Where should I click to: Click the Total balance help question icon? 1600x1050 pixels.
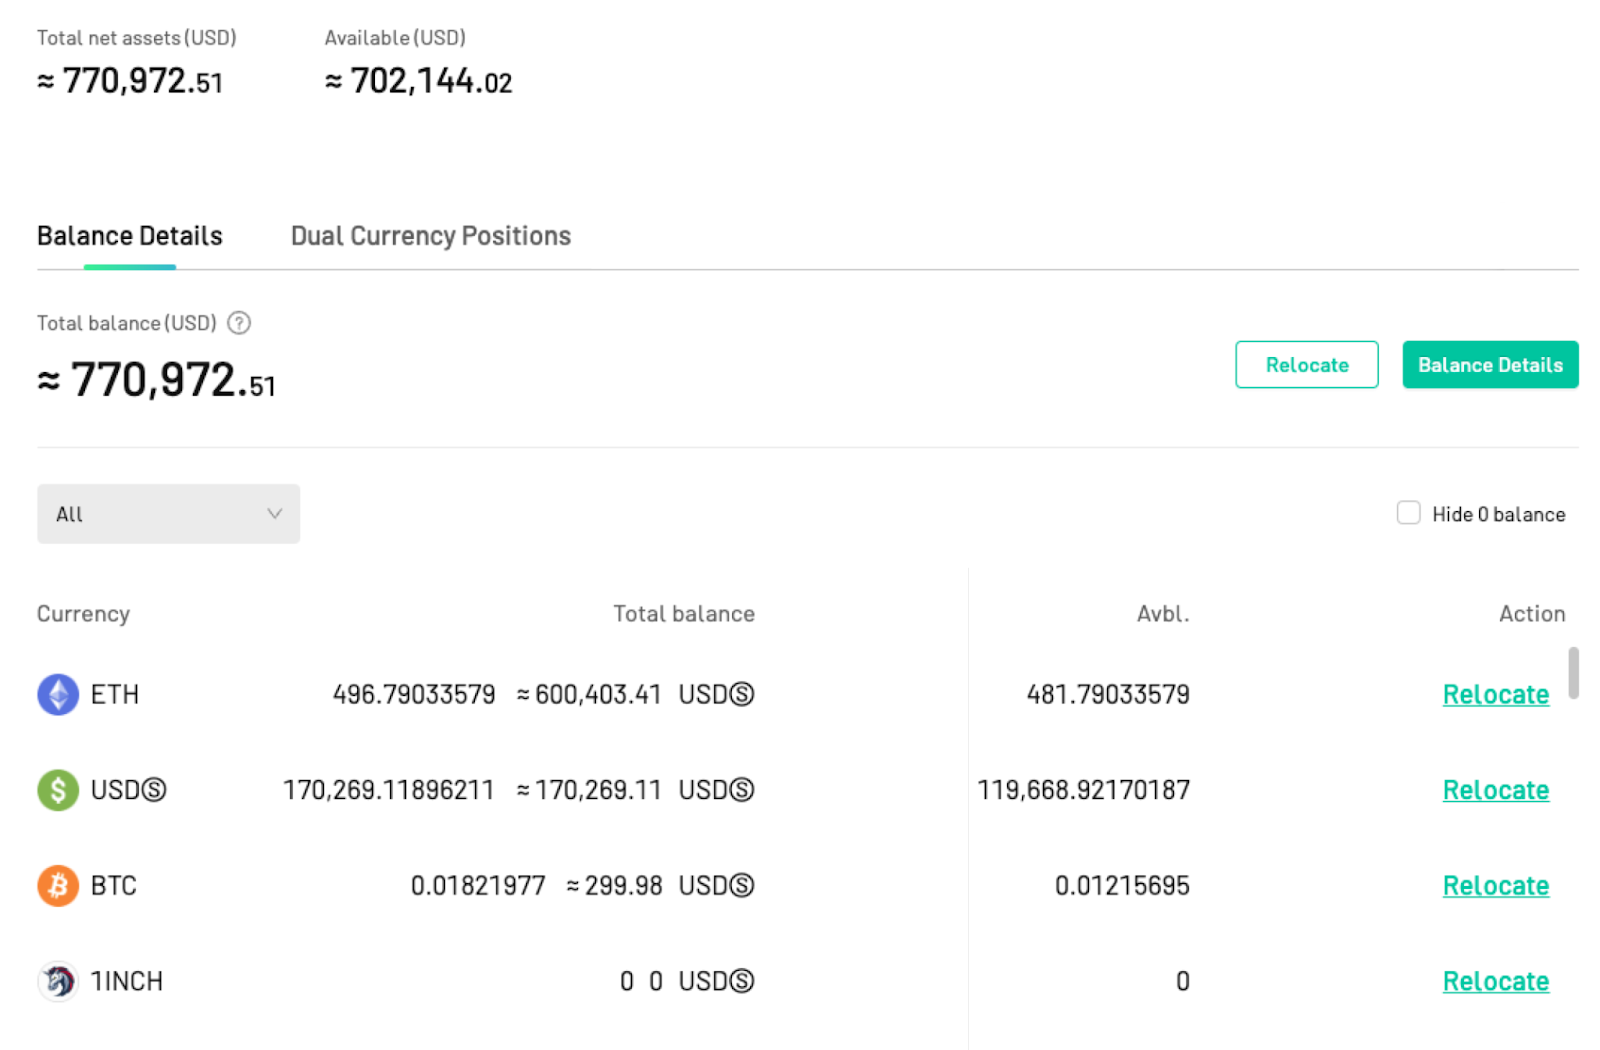(239, 323)
